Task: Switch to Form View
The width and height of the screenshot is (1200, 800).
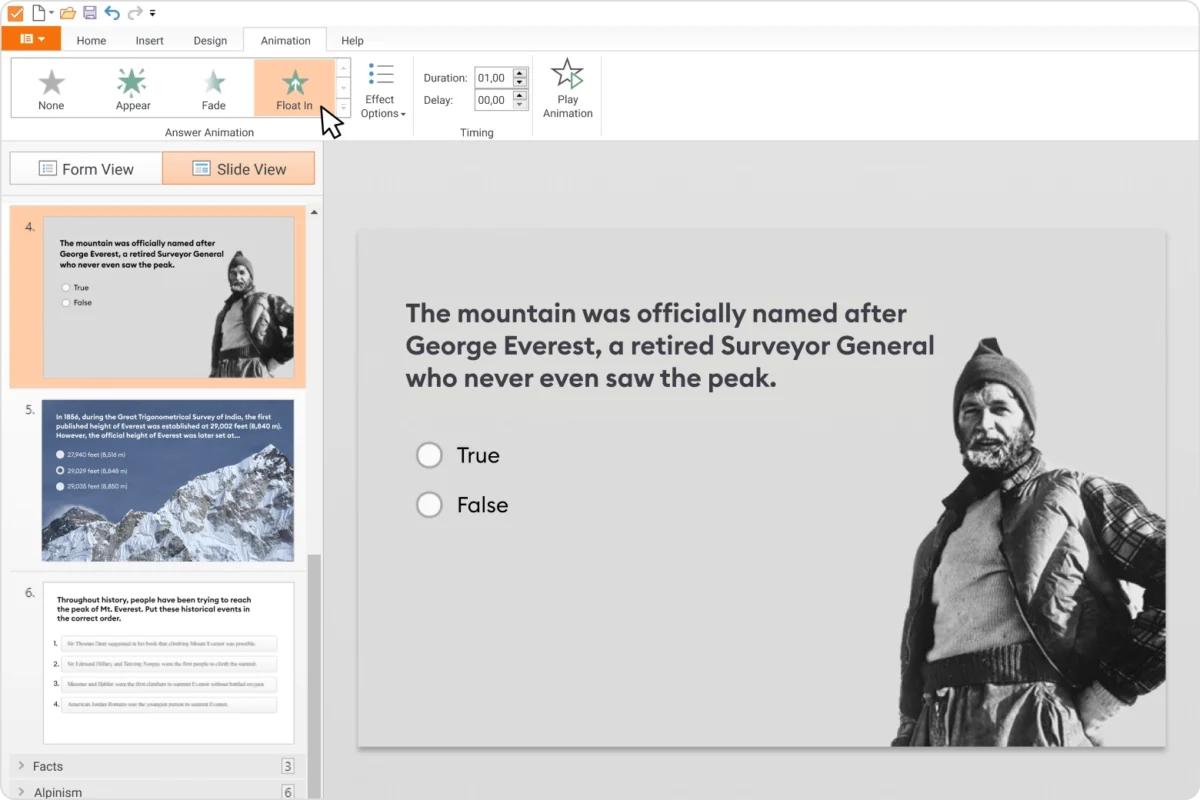Action: [86, 169]
